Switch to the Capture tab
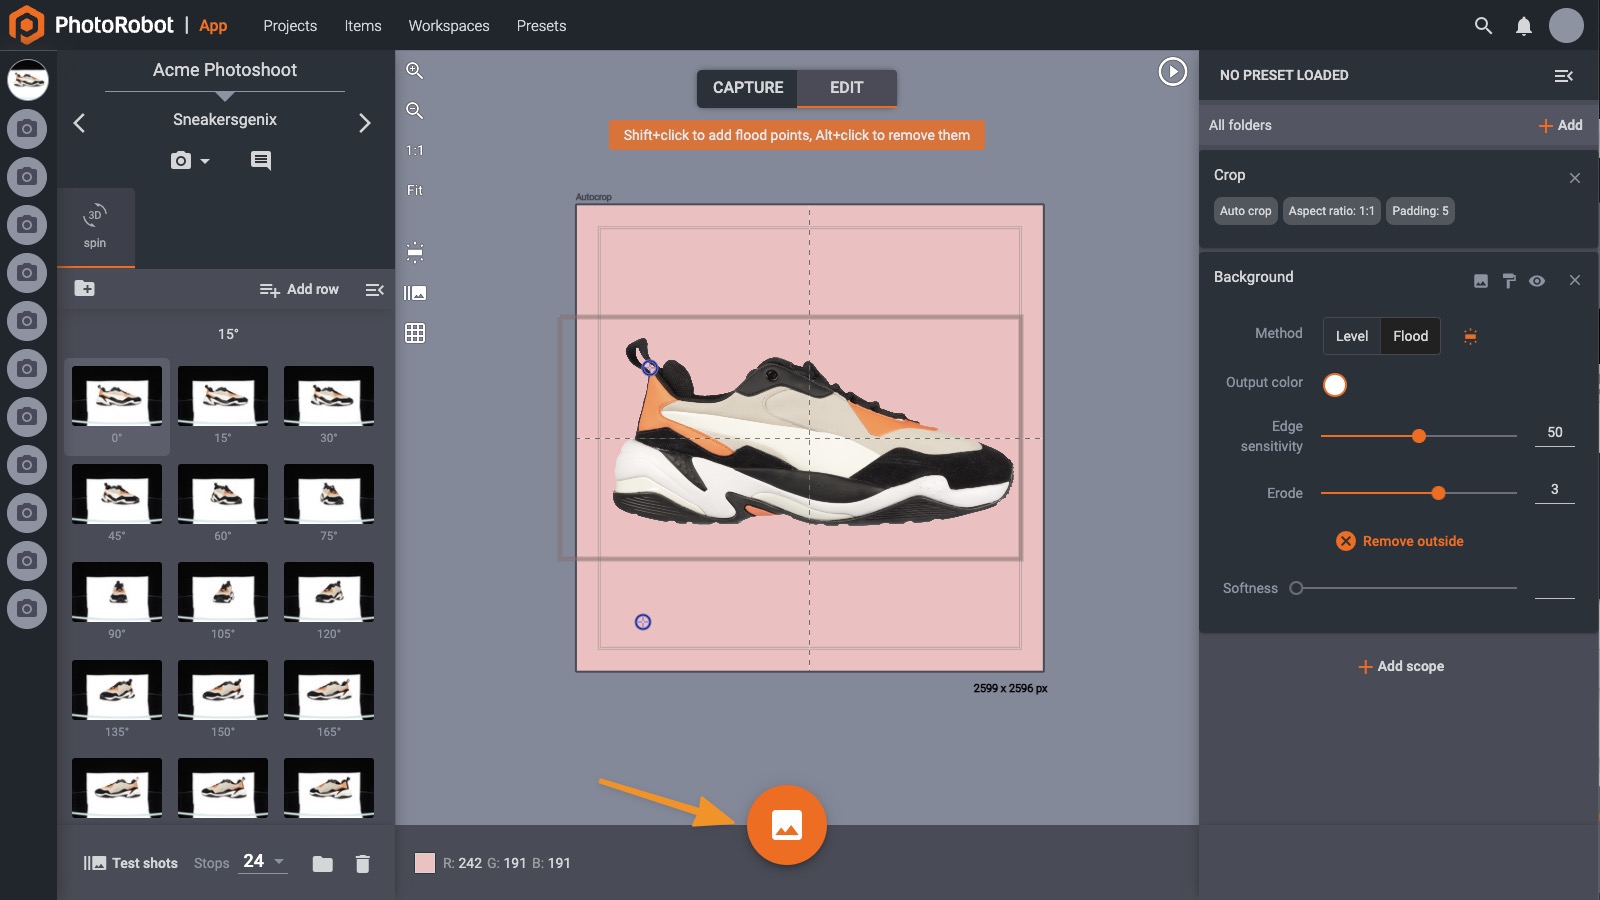The height and width of the screenshot is (900, 1600). [x=746, y=87]
